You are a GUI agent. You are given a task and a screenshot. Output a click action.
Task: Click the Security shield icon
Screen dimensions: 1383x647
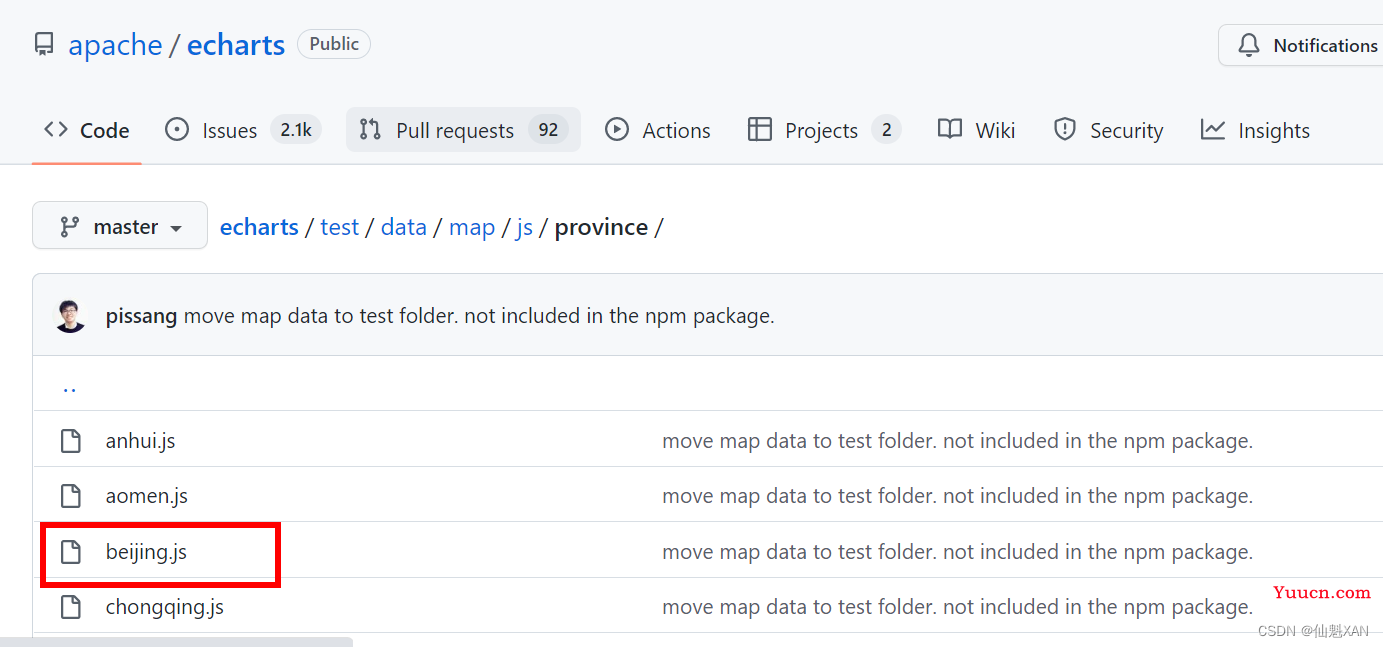(1065, 130)
